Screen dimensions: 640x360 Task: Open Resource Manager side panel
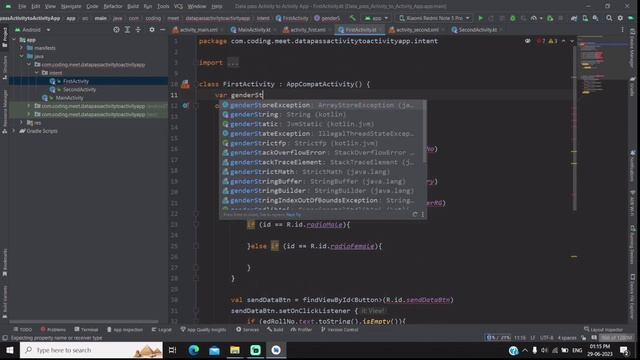[4, 111]
